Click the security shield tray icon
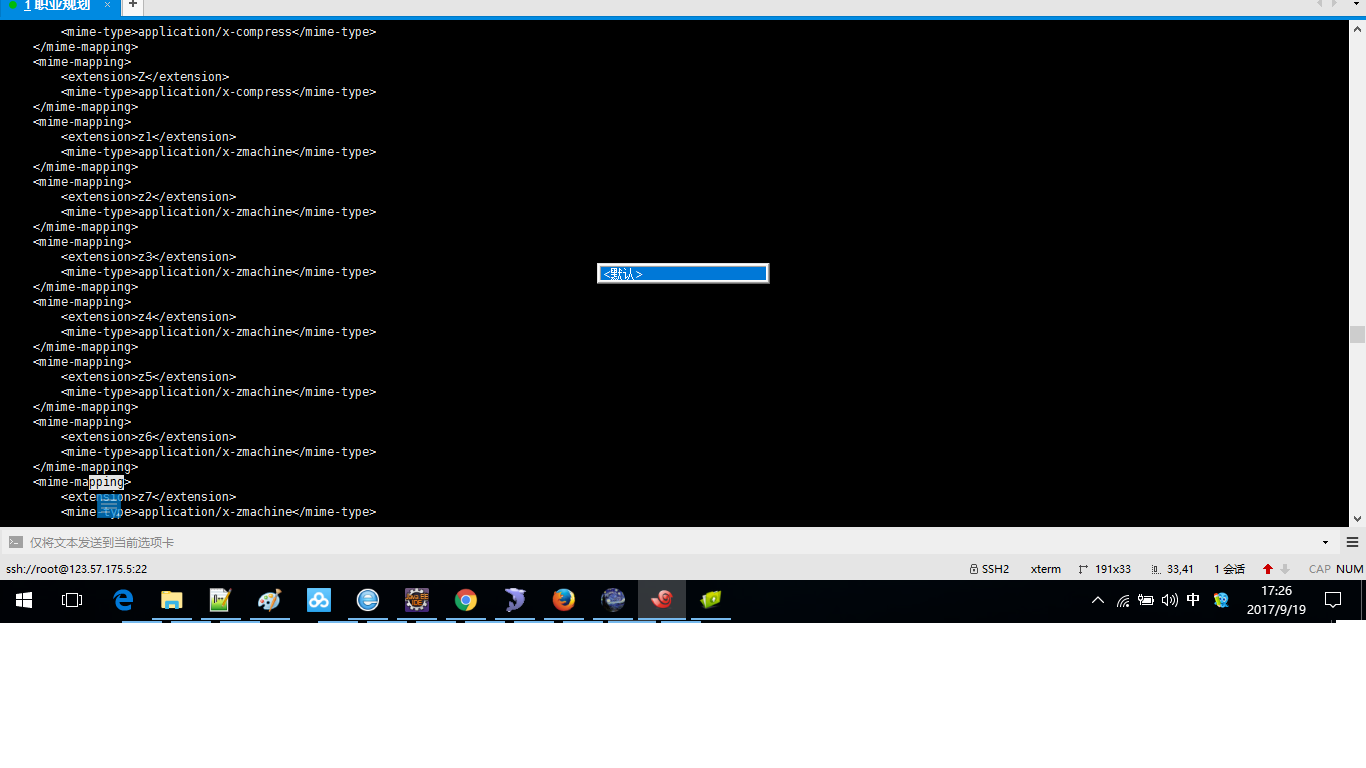 tap(1221, 600)
